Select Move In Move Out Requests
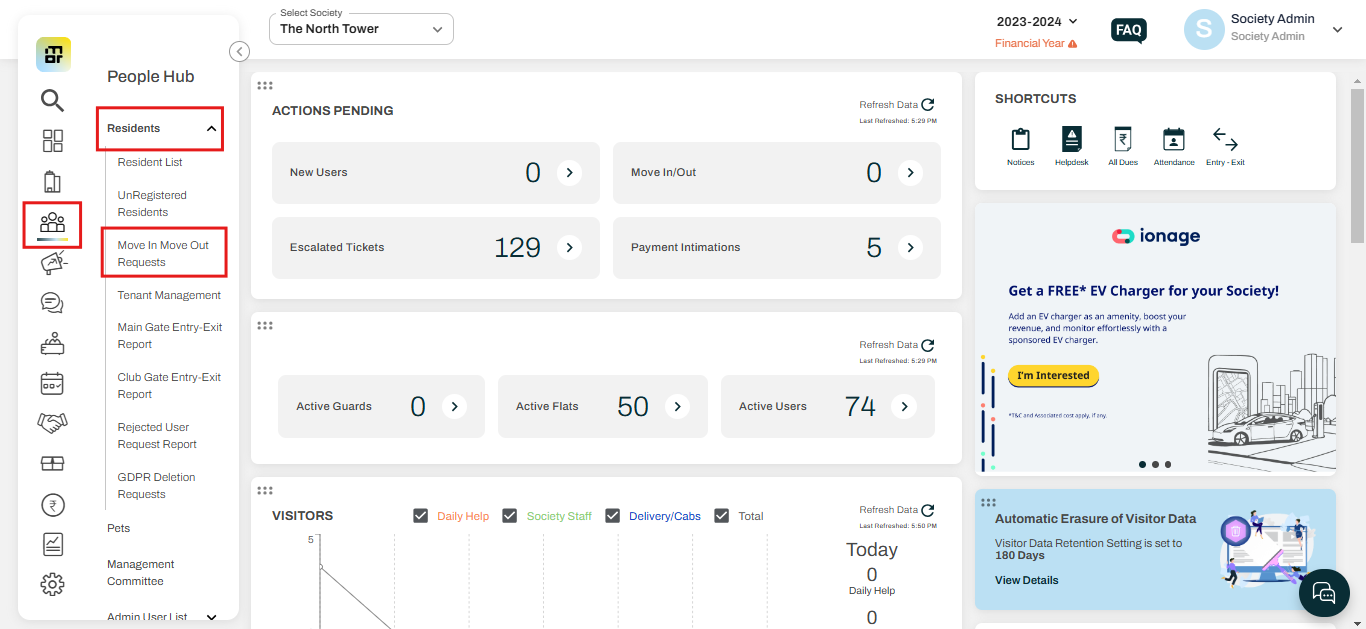Viewport: 1366px width, 629px height. (164, 254)
